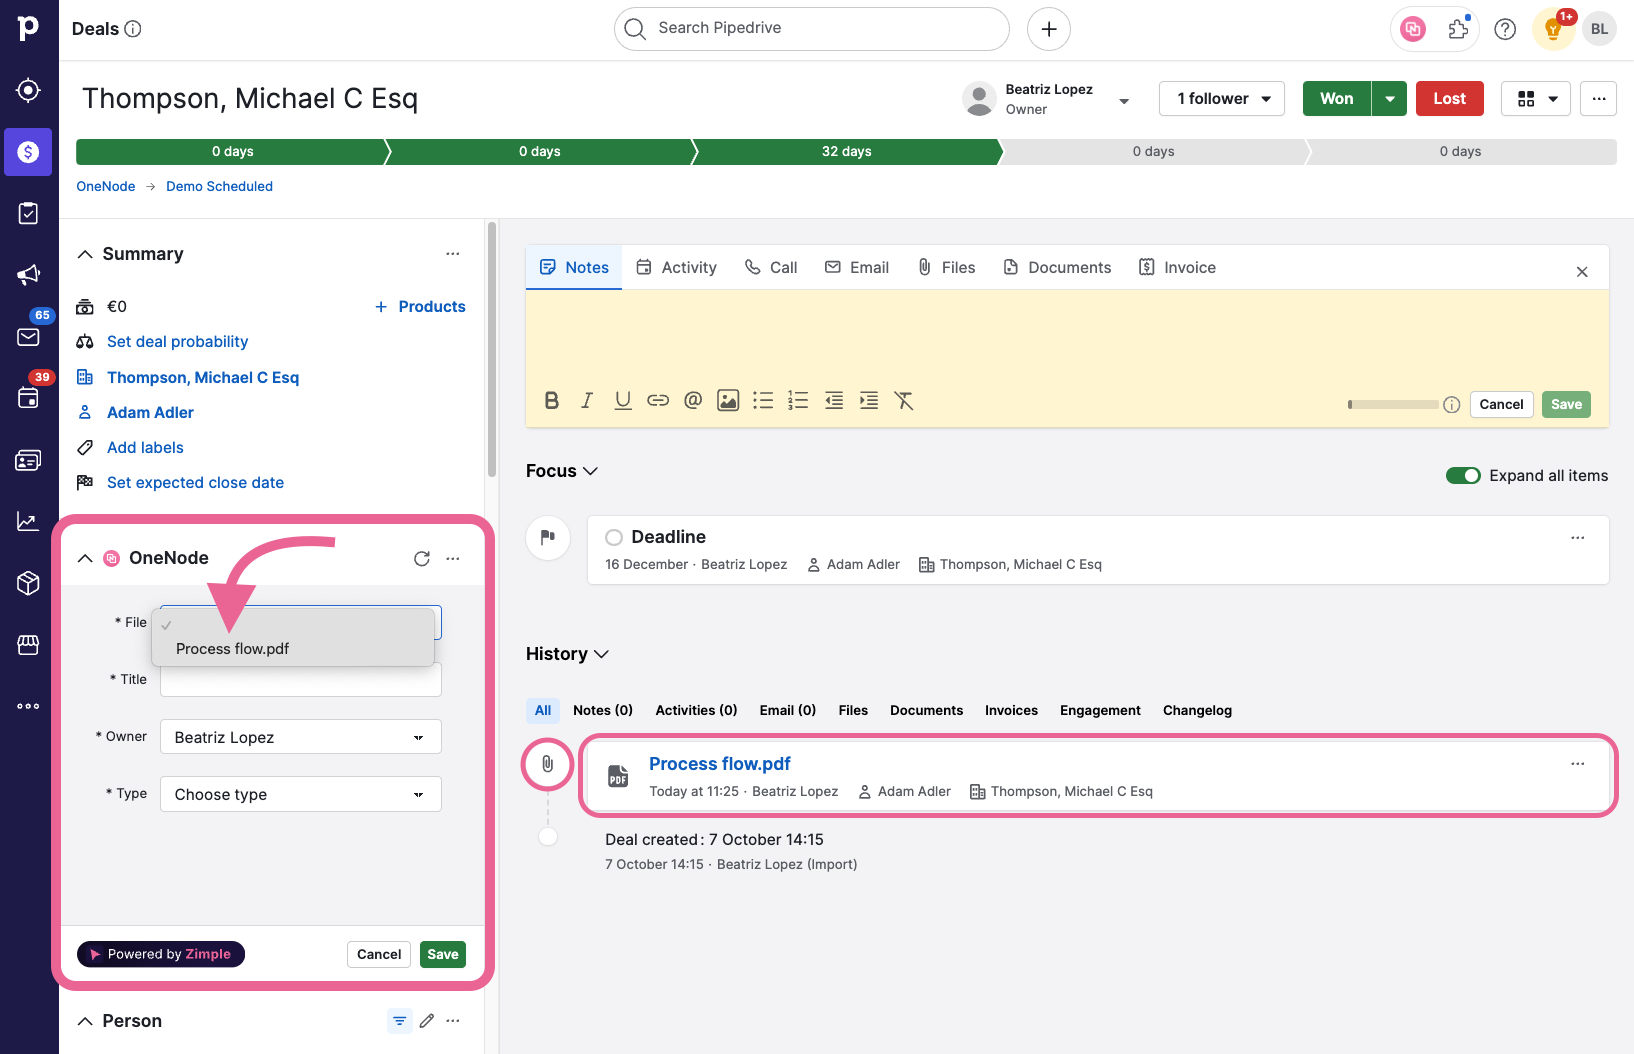The height and width of the screenshot is (1054, 1634).
Task: Filter history by Changelog
Action: coord(1197,711)
